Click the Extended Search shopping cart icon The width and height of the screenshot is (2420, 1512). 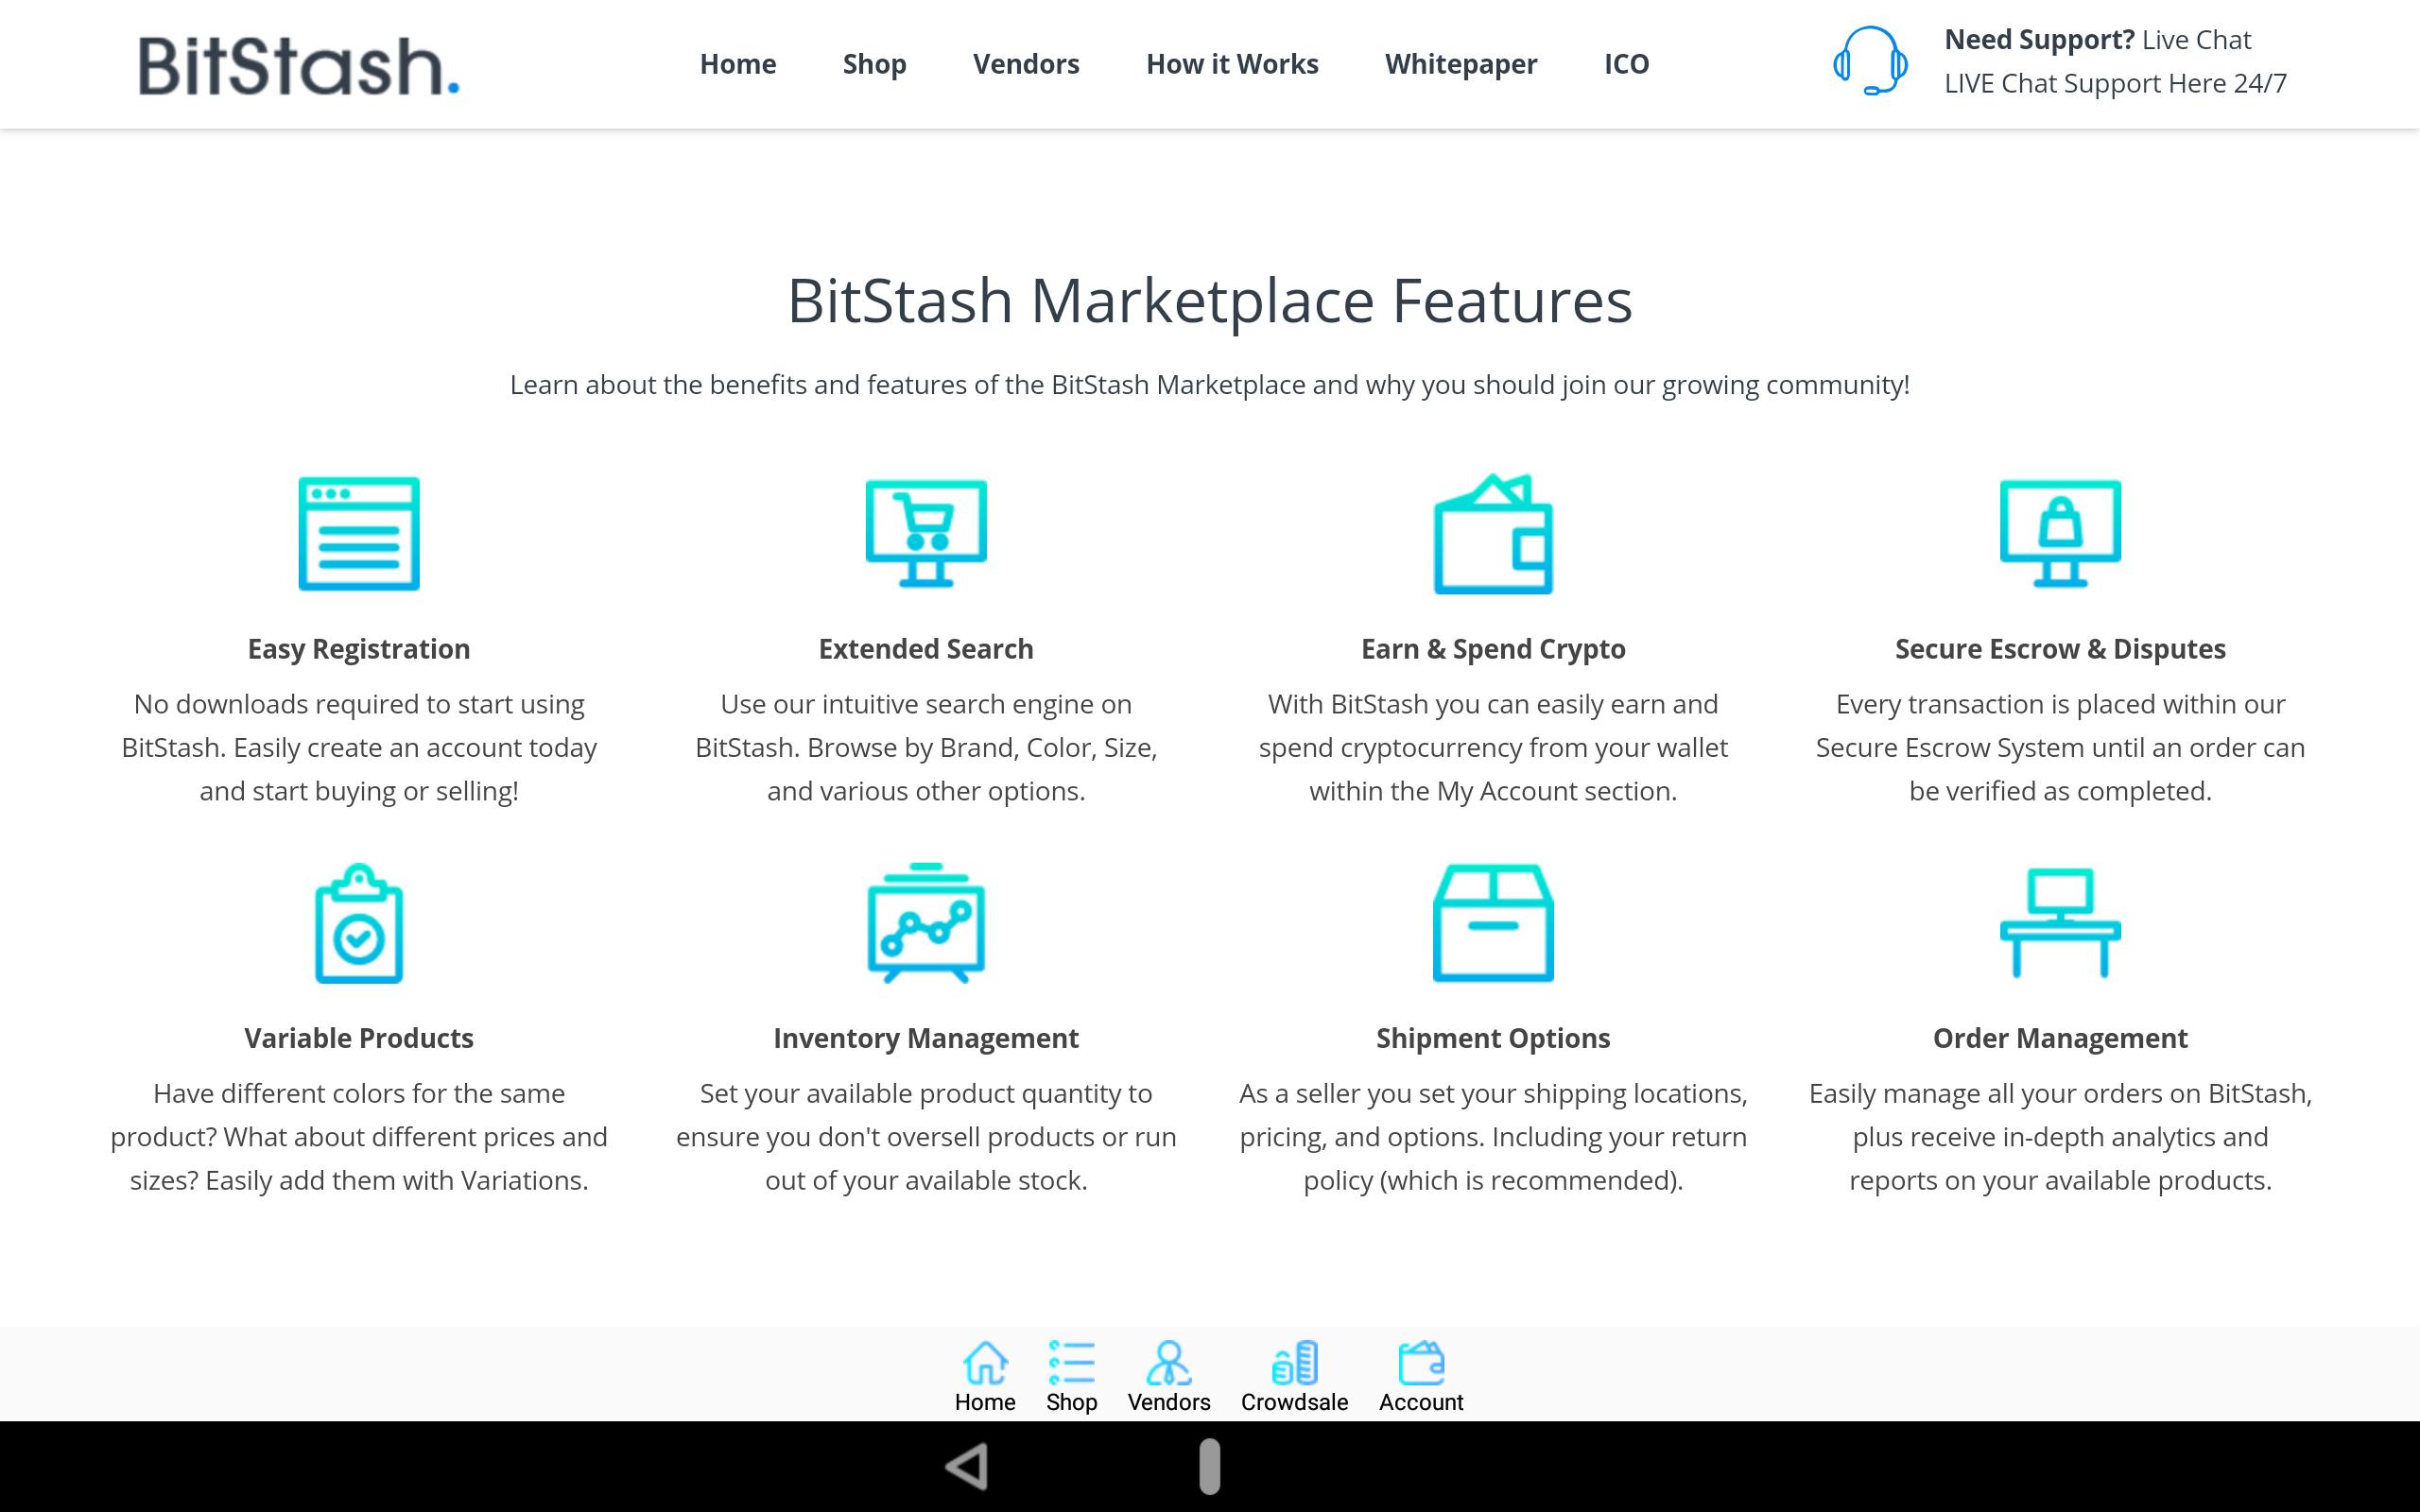pos(926,534)
